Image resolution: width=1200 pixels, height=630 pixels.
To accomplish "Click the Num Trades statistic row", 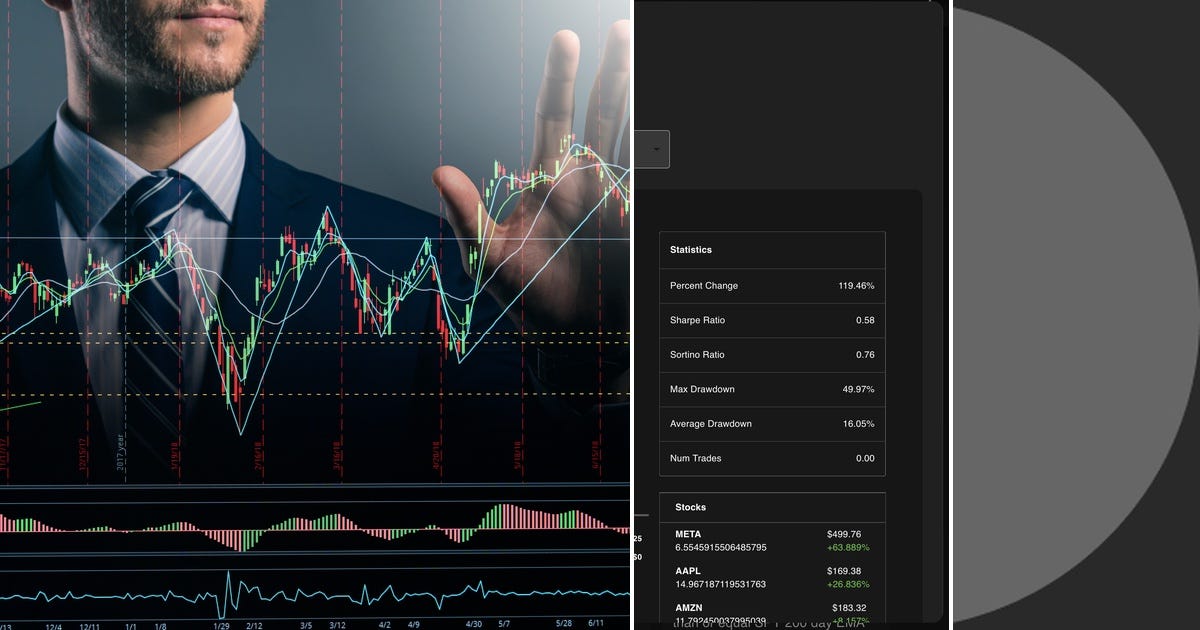I will 772,458.
